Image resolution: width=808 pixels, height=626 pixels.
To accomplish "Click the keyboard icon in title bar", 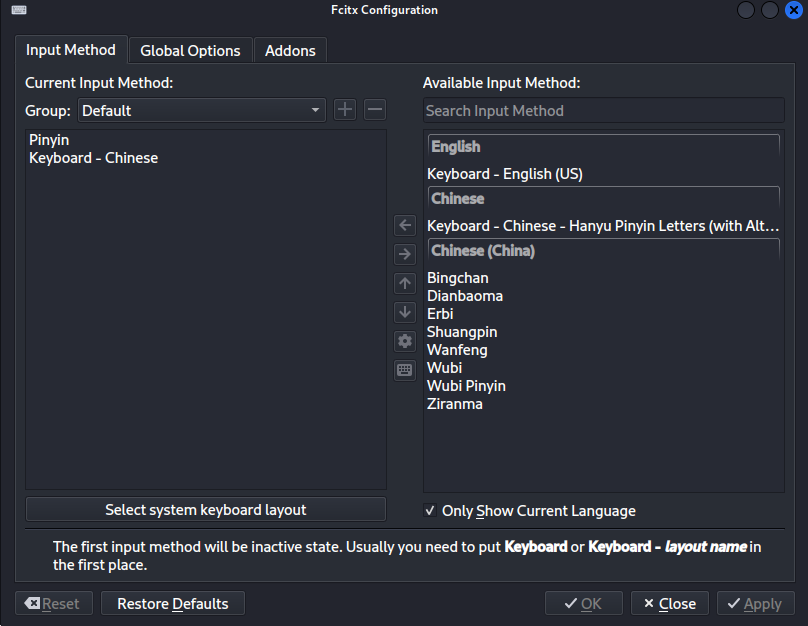I will [19, 10].
